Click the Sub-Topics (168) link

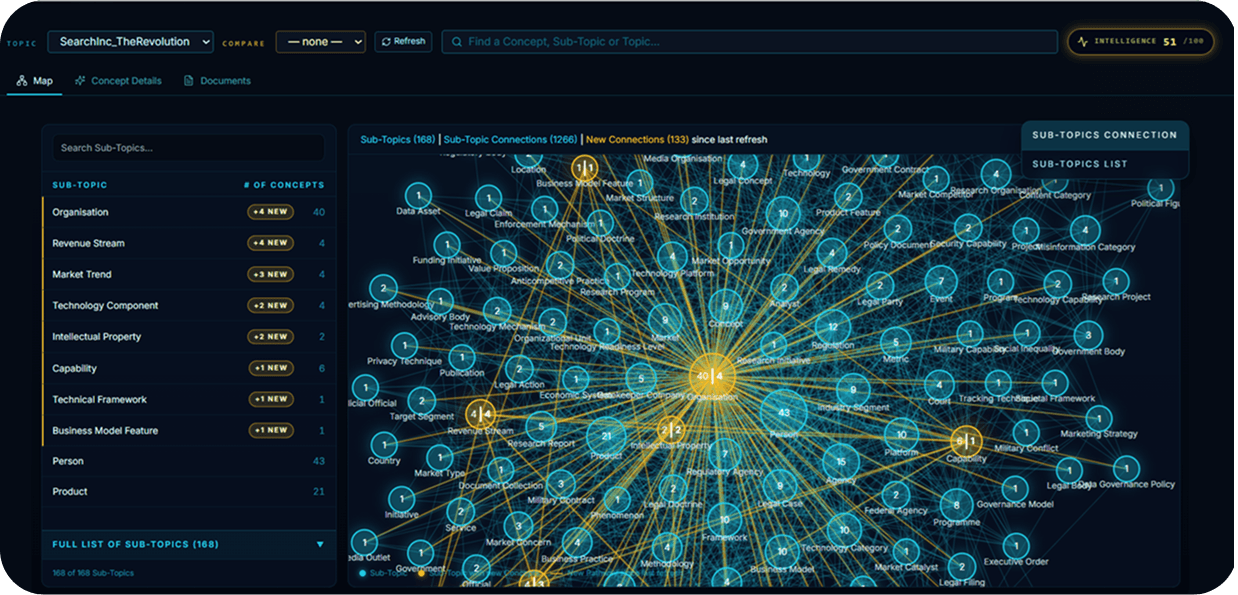398,140
